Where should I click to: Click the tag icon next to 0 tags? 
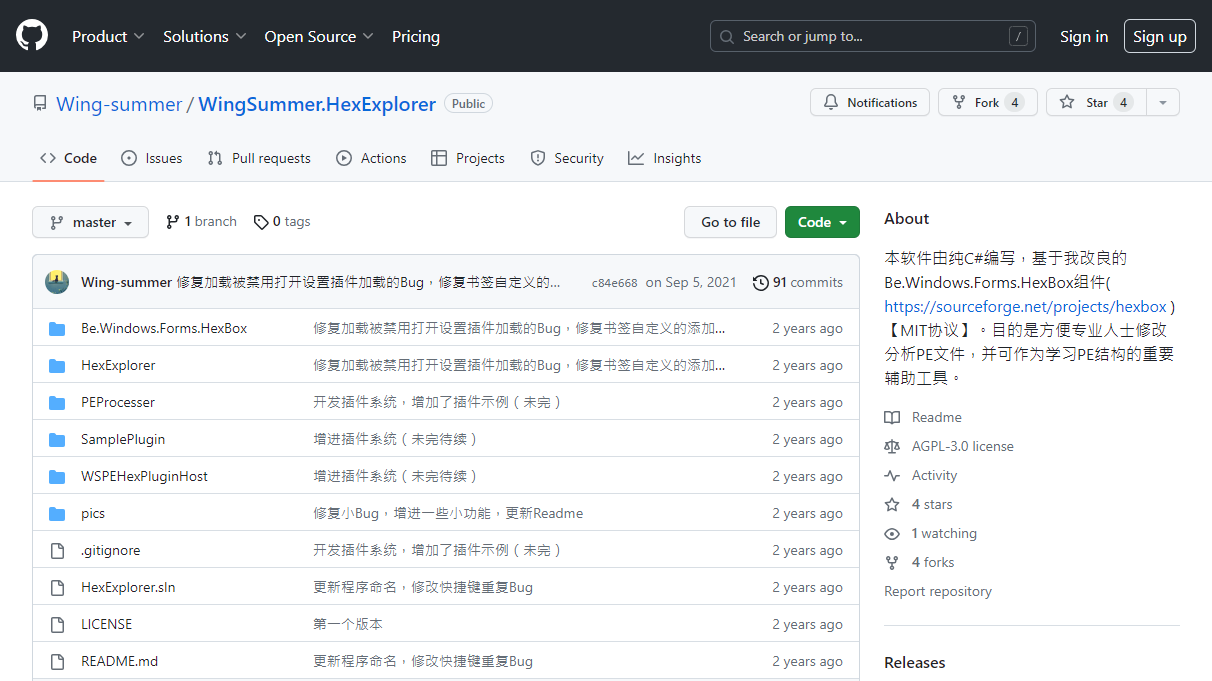click(261, 222)
